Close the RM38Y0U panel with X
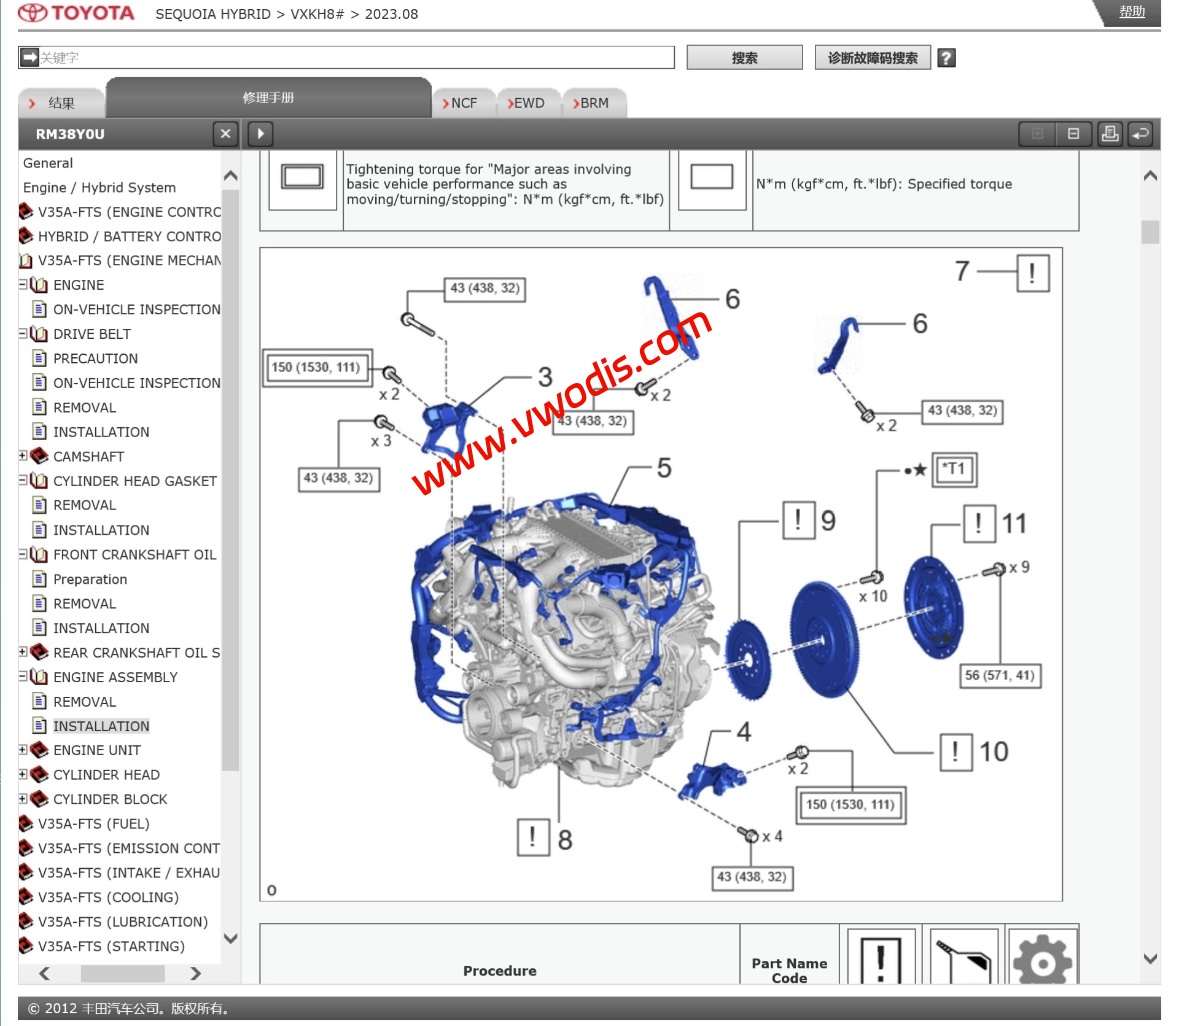The height and width of the screenshot is (1026, 1179). [x=225, y=134]
